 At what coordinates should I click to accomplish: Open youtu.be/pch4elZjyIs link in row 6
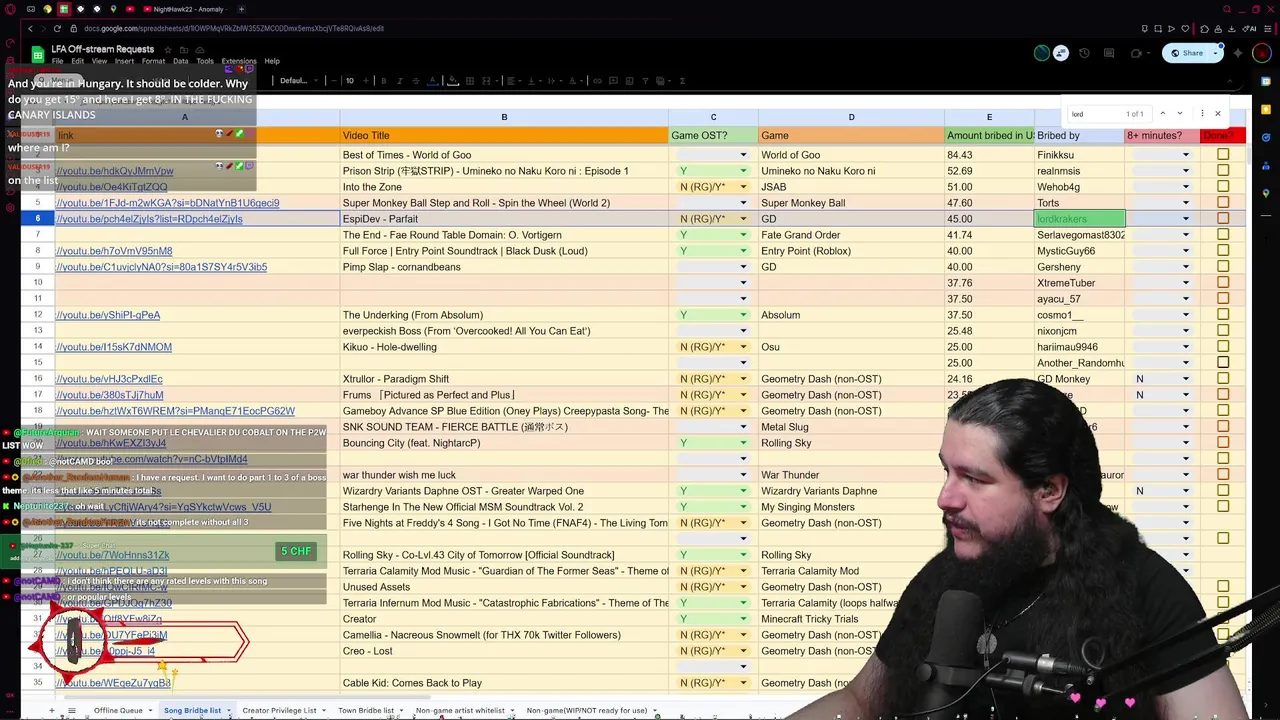tap(149, 219)
